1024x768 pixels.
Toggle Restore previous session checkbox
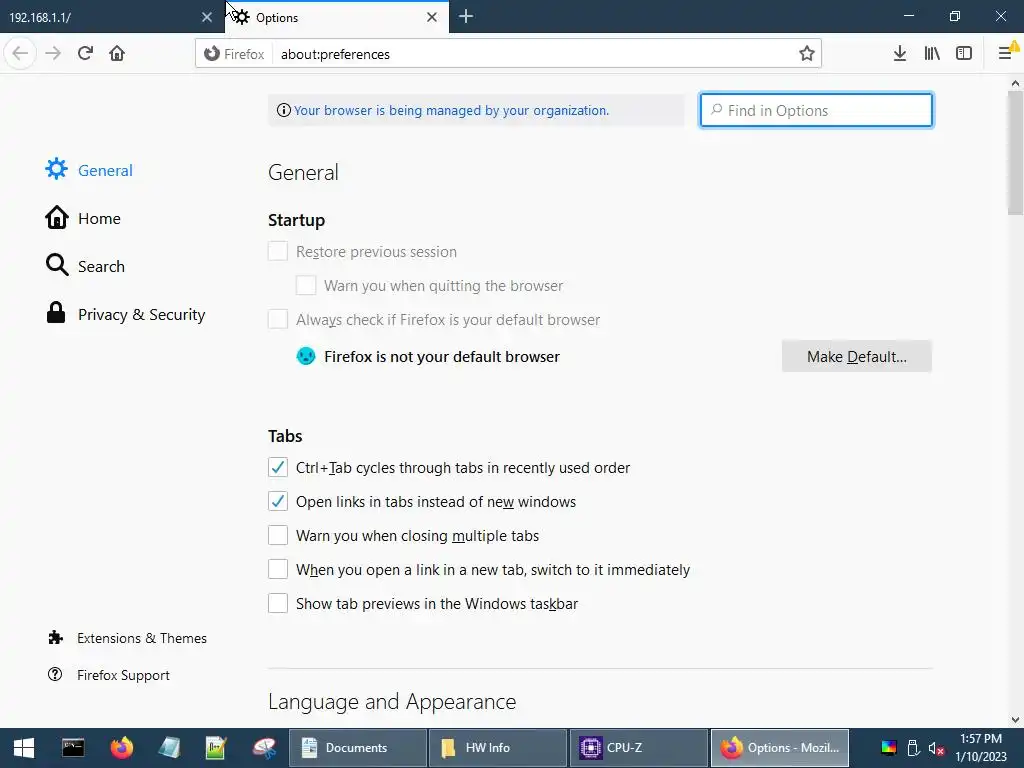[x=278, y=251]
